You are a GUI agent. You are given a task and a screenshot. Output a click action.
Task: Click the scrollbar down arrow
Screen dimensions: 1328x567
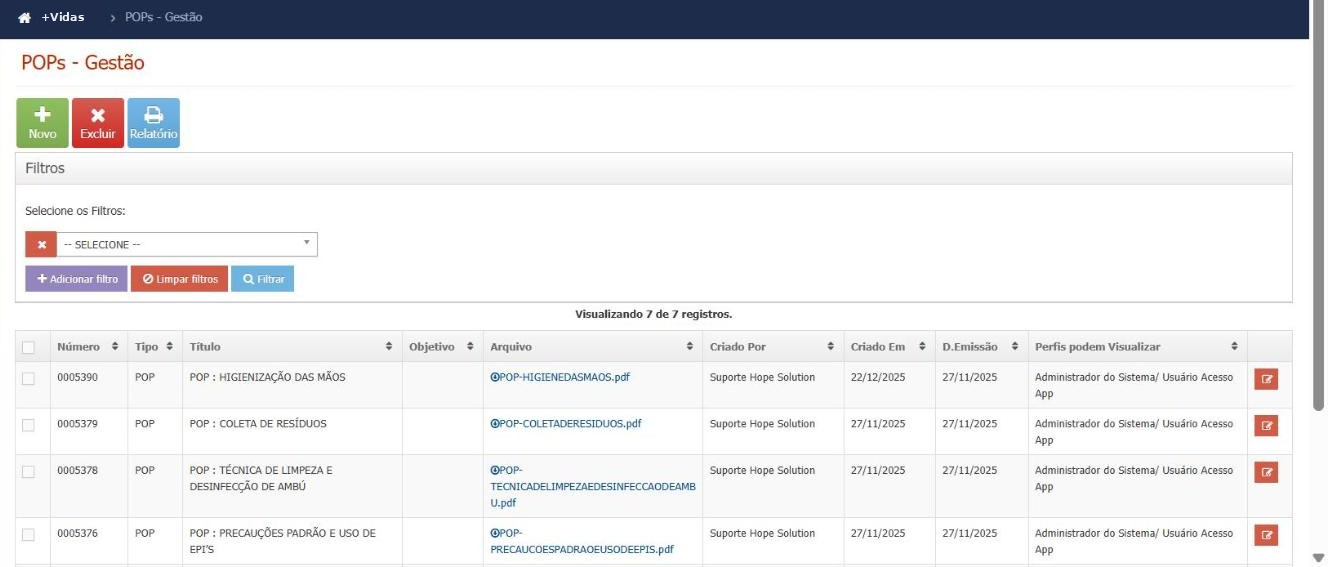click(x=1319, y=558)
